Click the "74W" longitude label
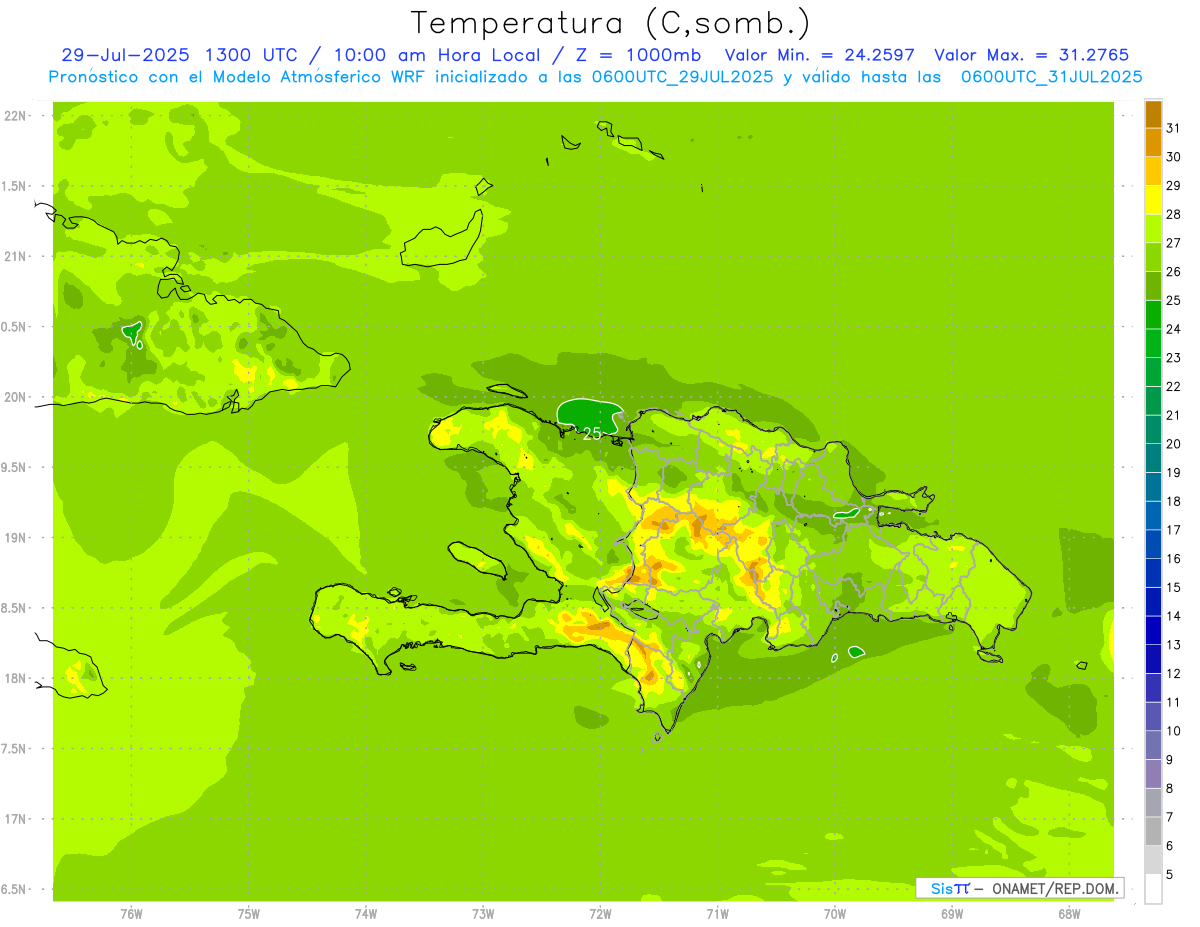This screenshot has height=927, width=1200. point(366,914)
